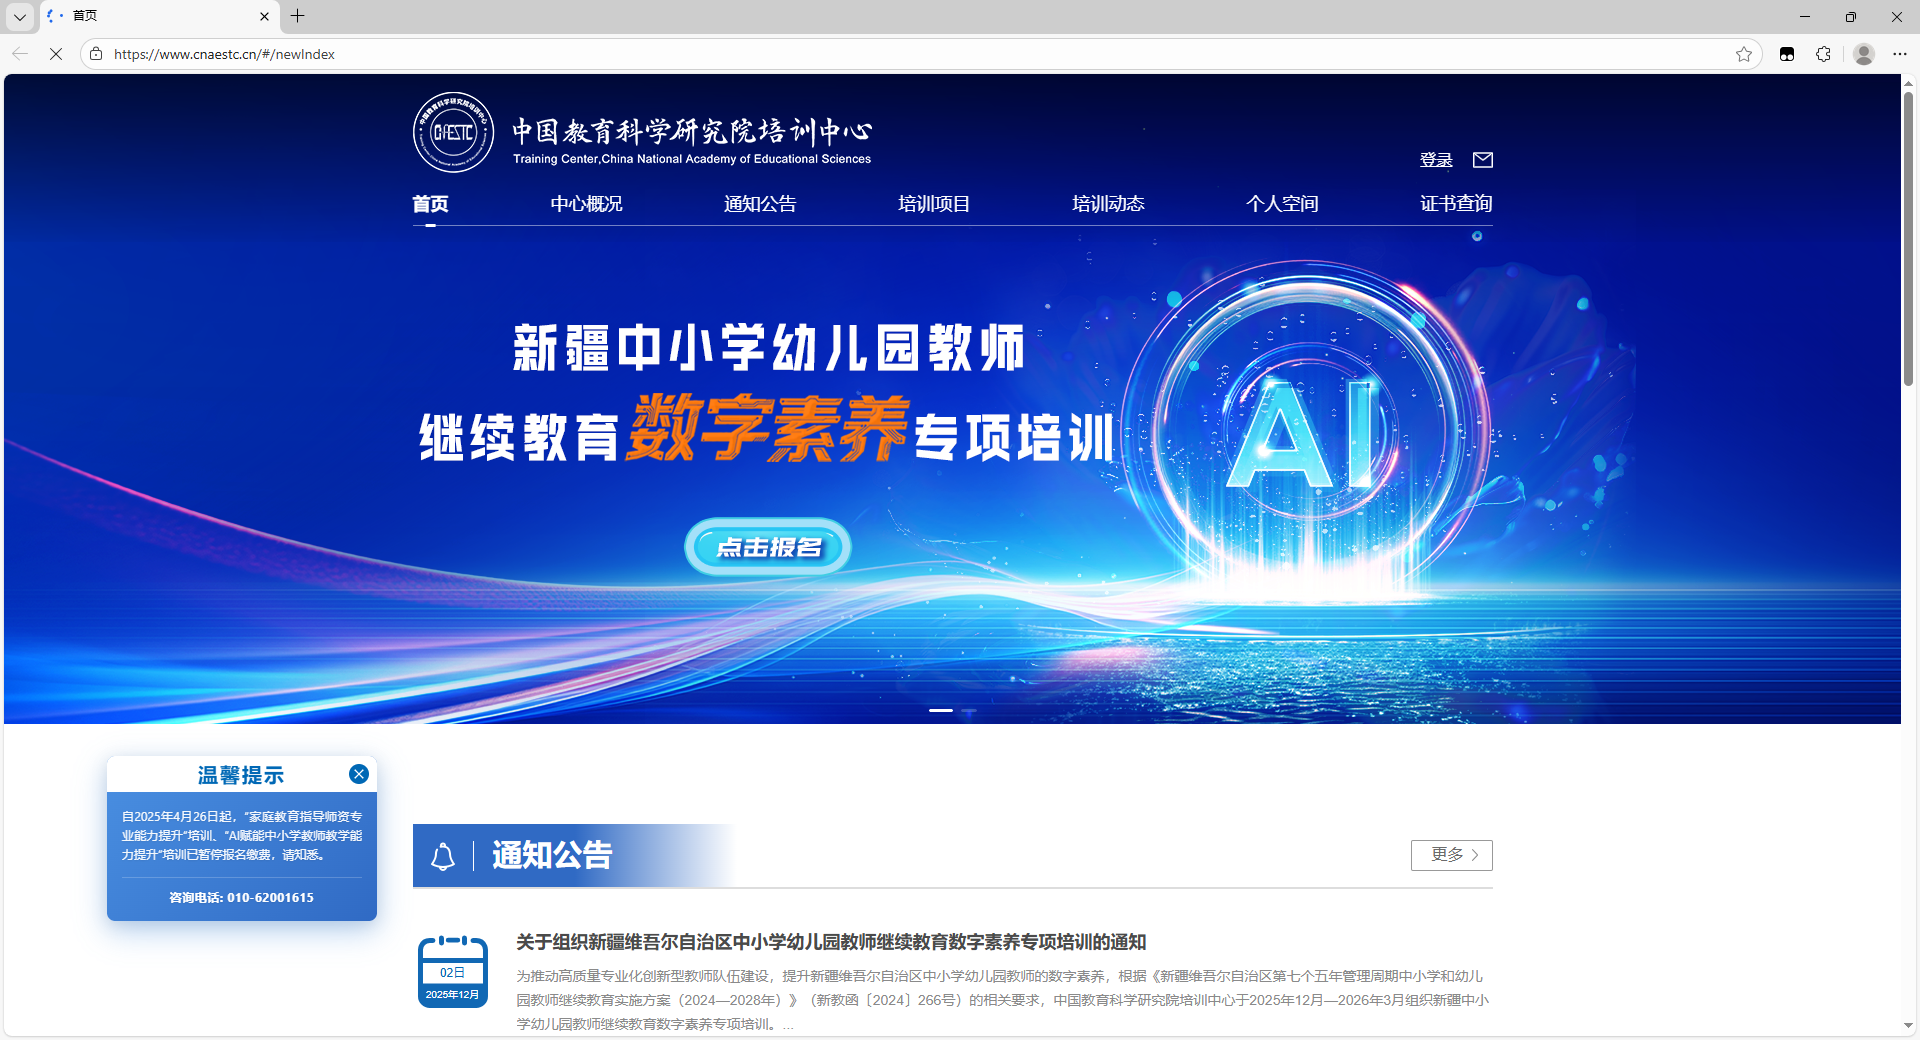Open browser settings and more menu
The width and height of the screenshot is (1920, 1040).
click(1900, 54)
